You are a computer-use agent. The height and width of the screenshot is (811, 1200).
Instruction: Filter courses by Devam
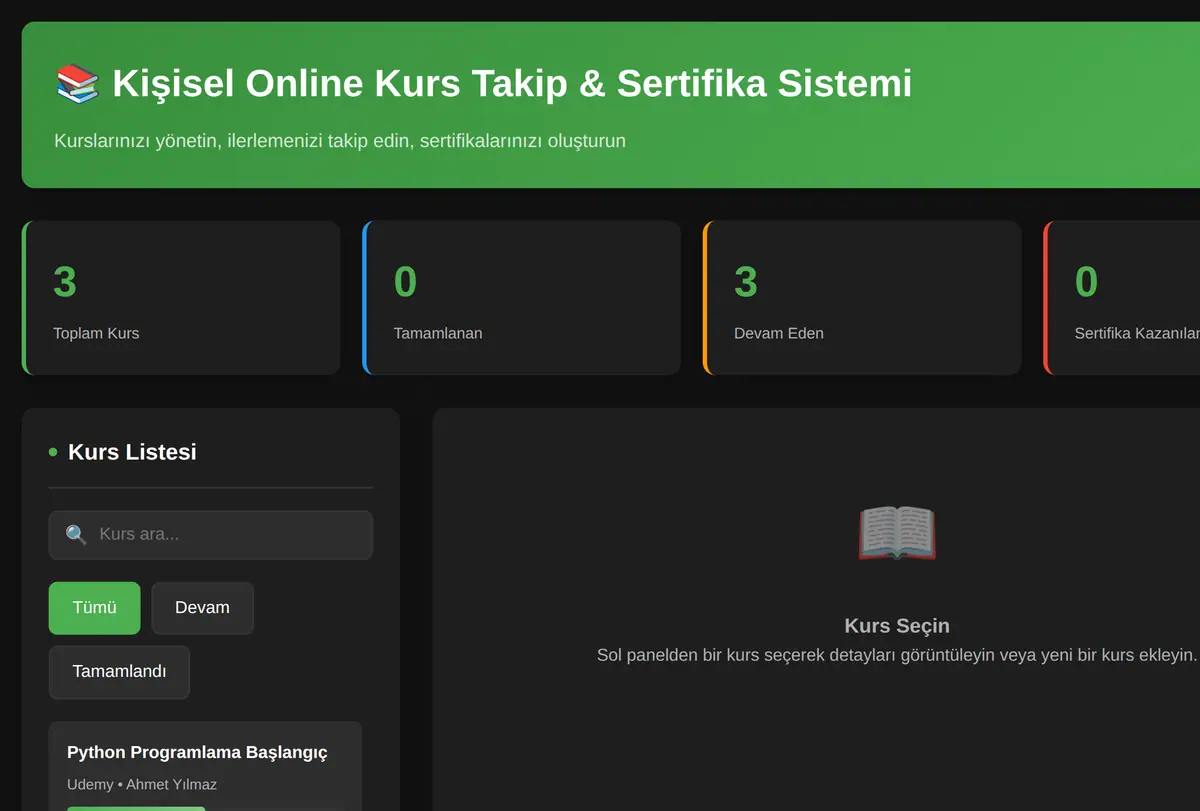tap(202, 608)
